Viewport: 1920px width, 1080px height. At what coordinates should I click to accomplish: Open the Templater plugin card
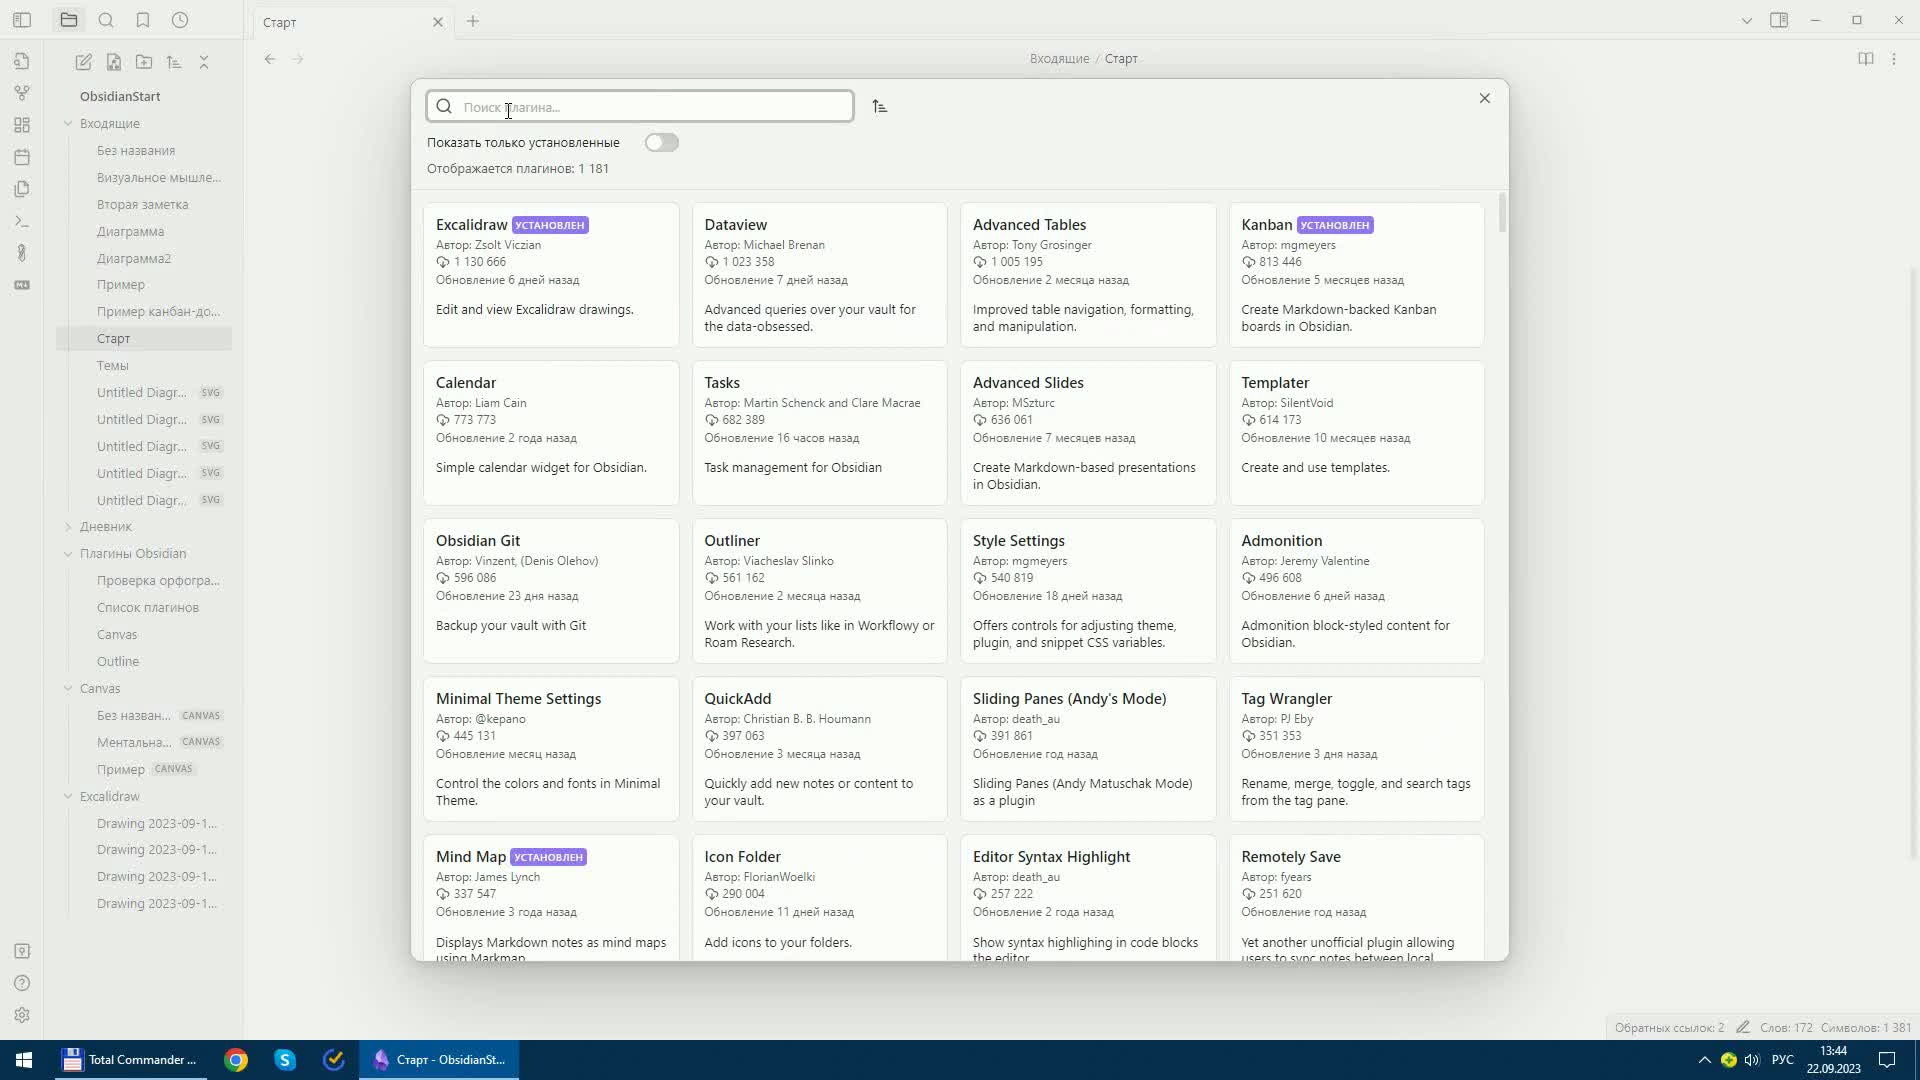coord(1357,433)
